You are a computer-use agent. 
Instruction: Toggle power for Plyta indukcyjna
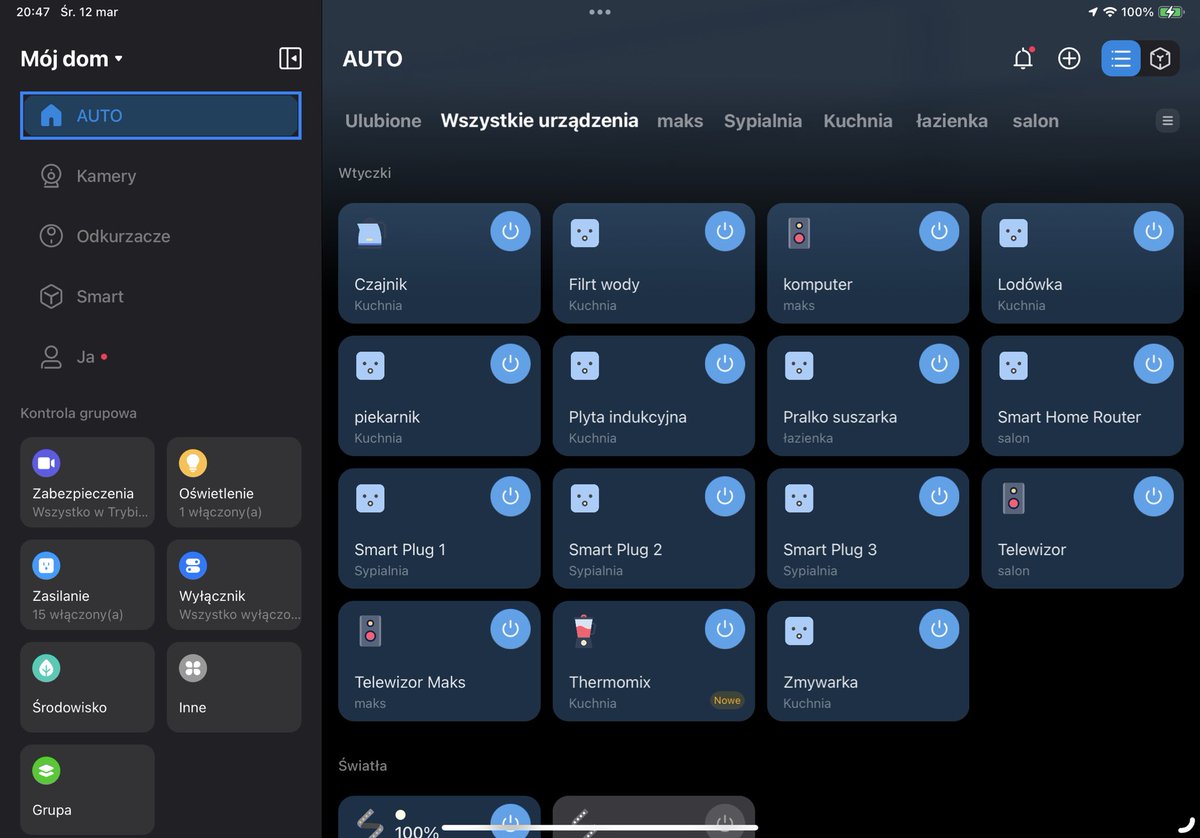[725, 364]
